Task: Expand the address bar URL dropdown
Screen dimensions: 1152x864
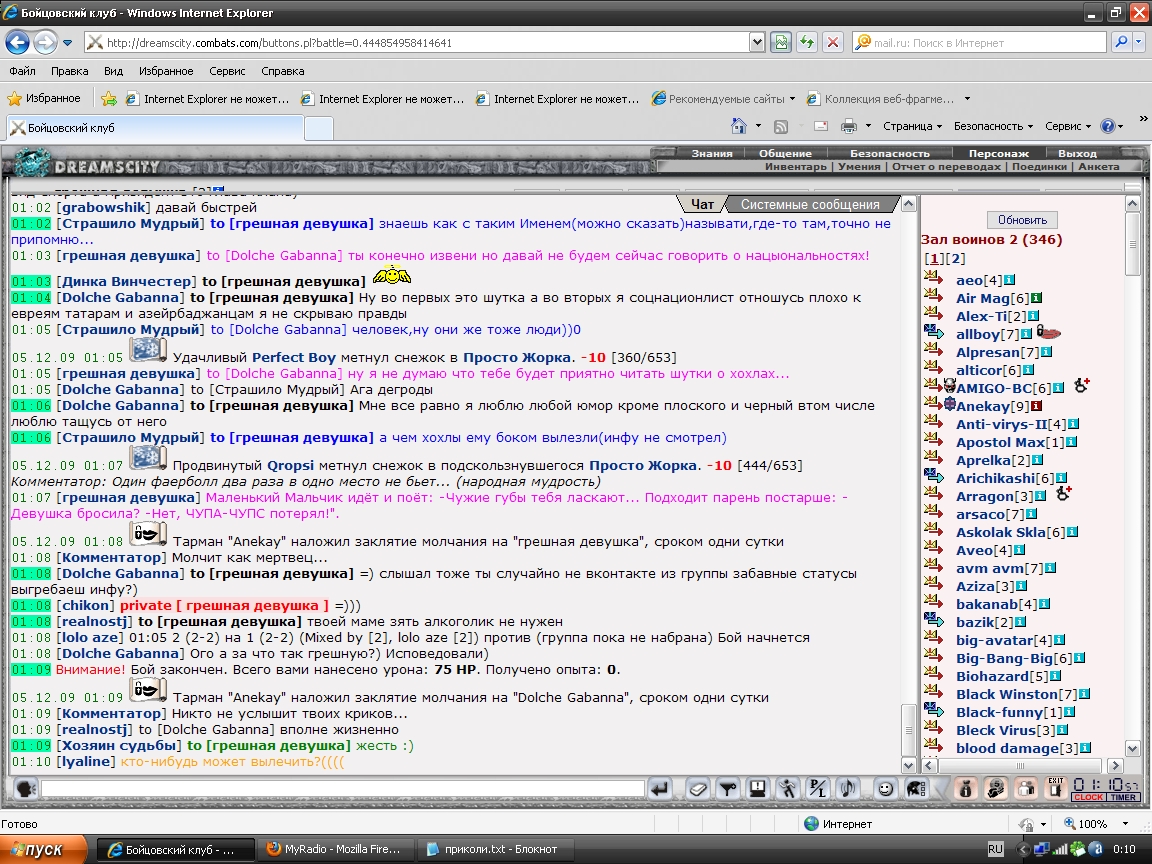Action: point(757,43)
